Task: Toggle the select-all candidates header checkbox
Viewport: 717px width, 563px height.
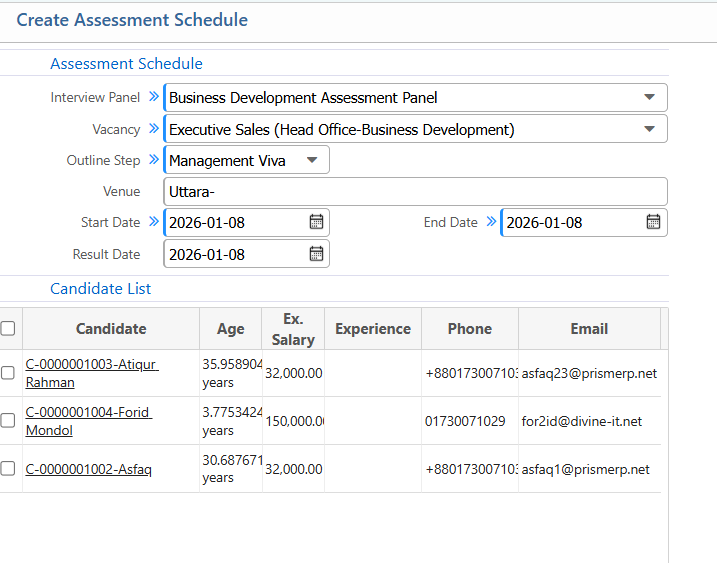Action: [8, 328]
